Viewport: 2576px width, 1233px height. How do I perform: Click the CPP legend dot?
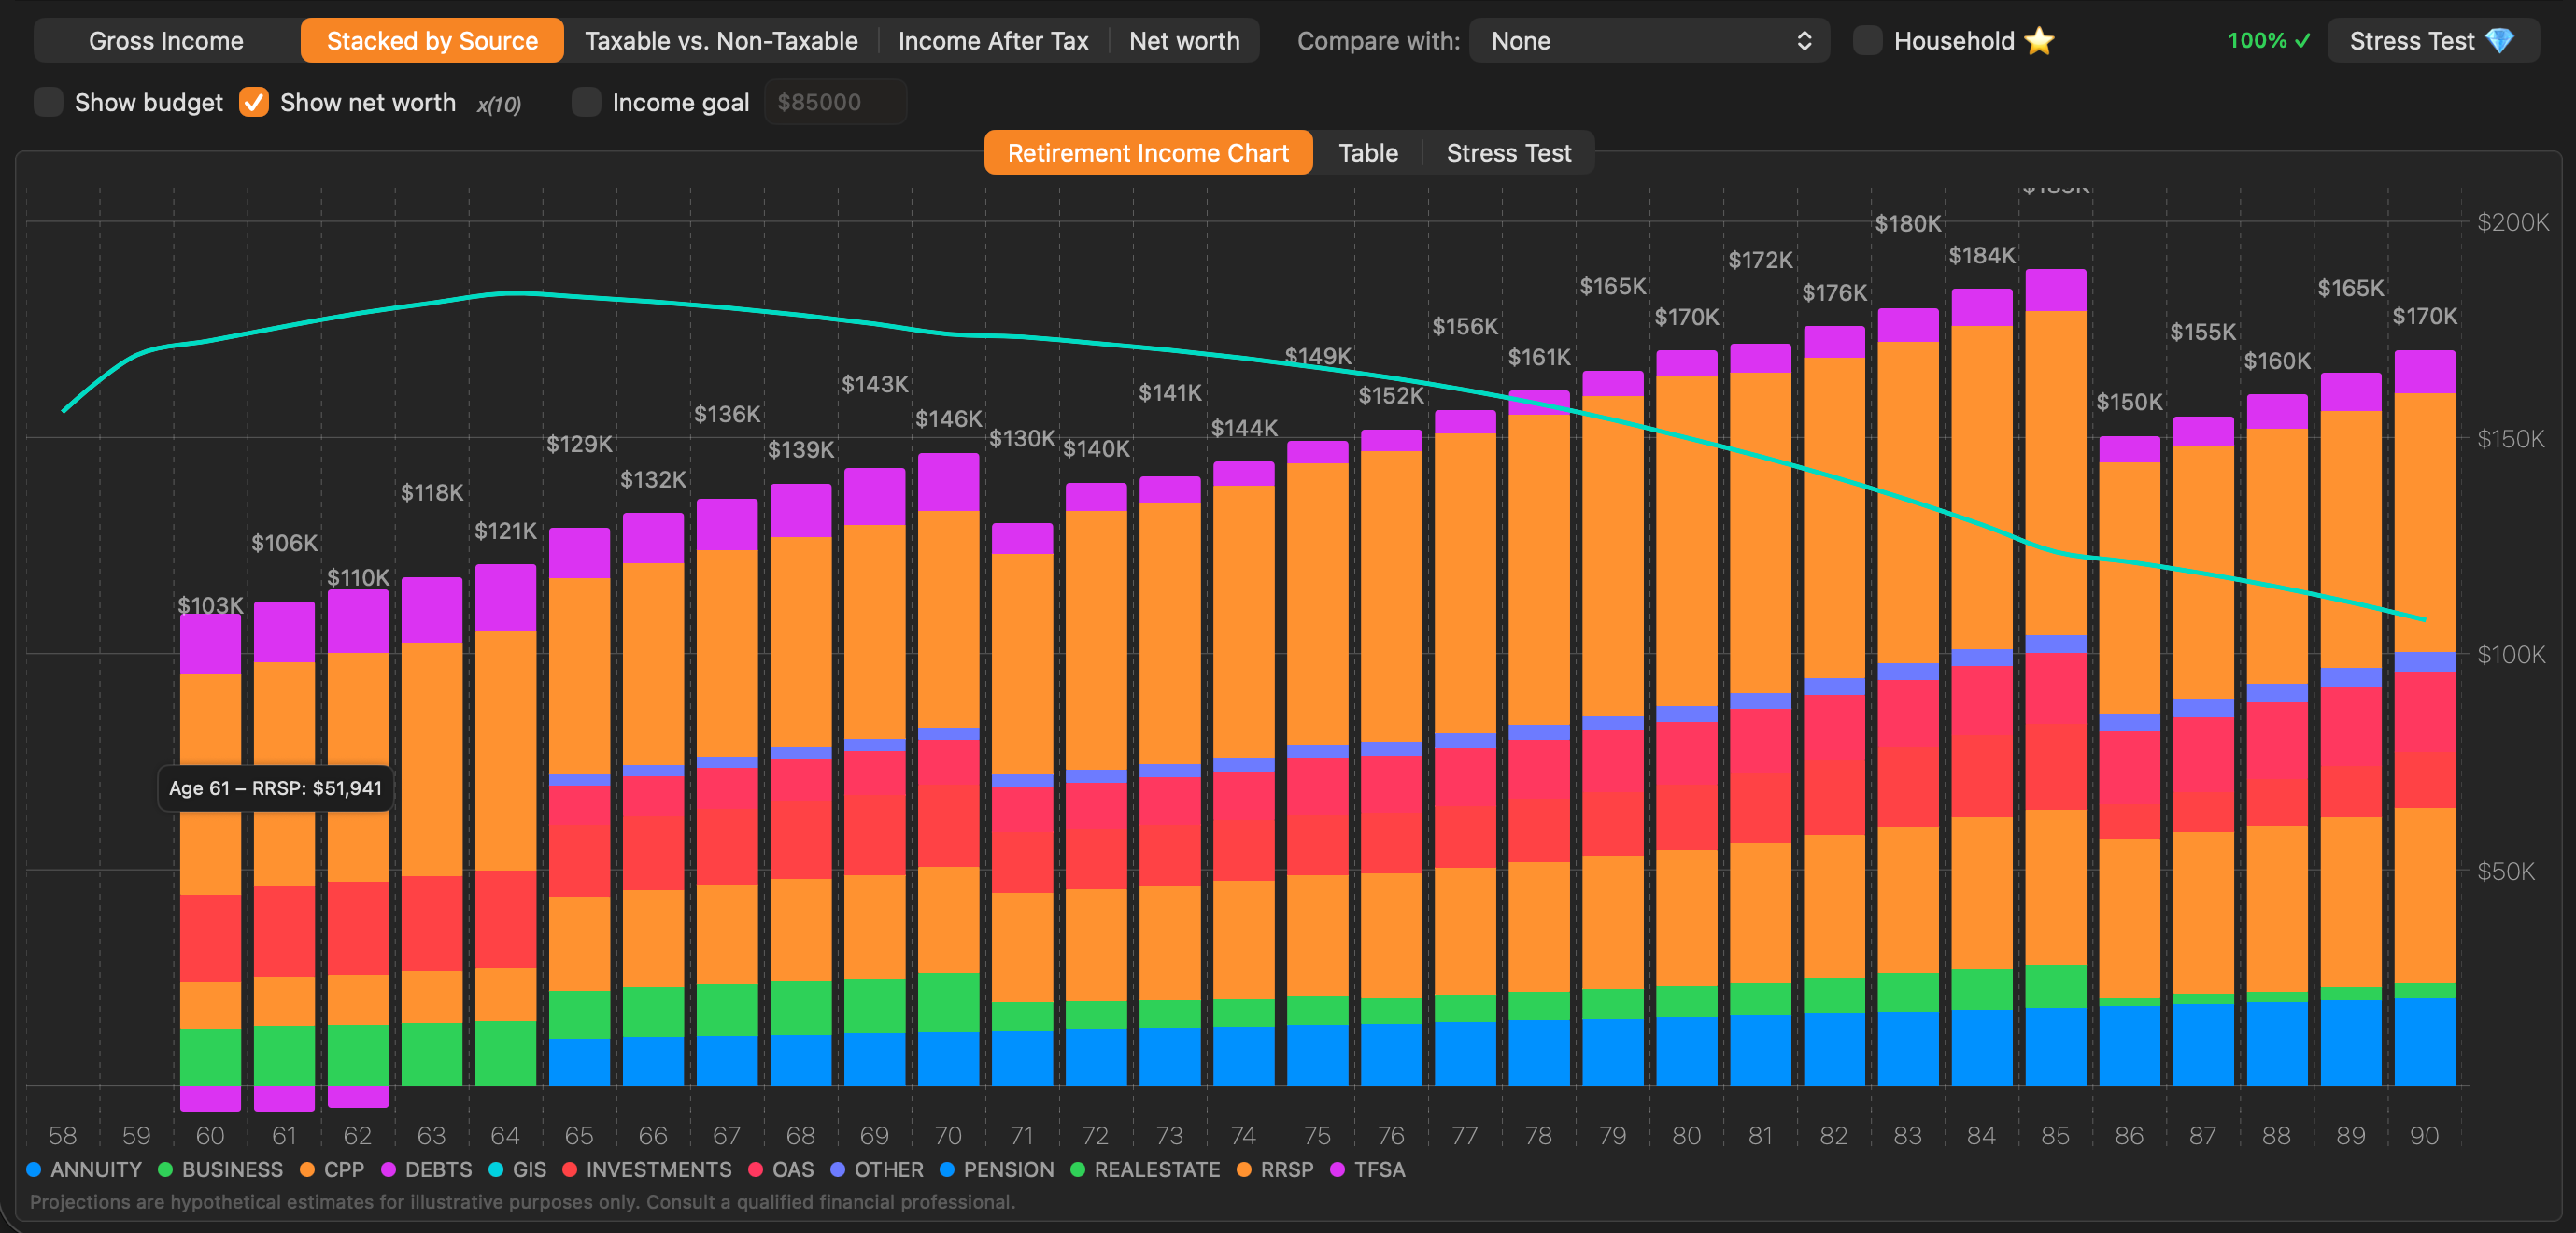(x=307, y=1169)
